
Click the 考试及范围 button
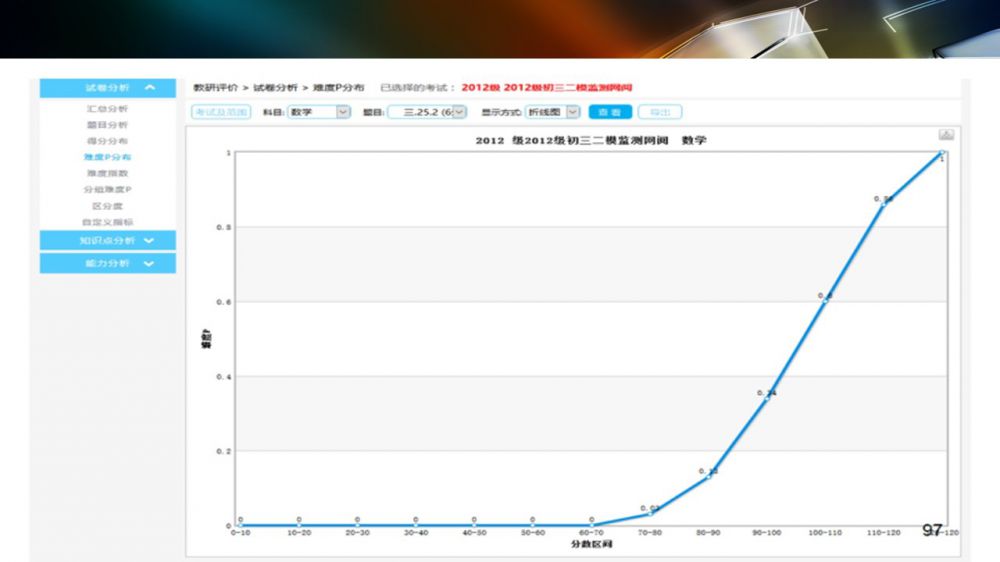221,112
